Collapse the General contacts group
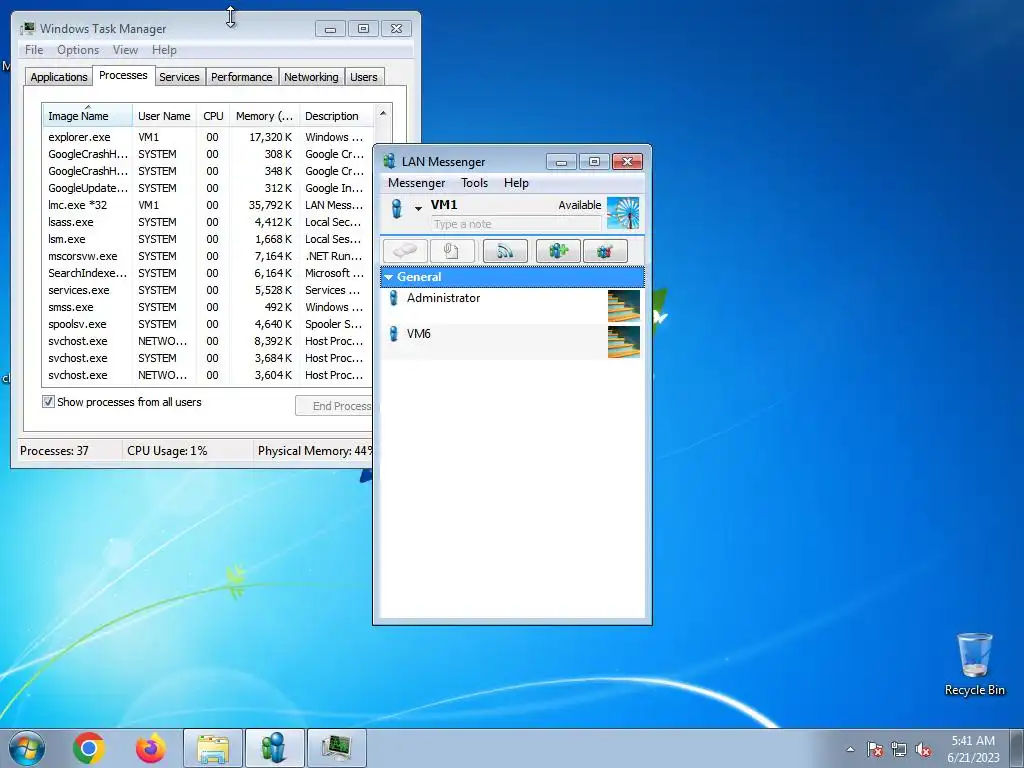The width and height of the screenshot is (1024, 768). click(x=389, y=277)
